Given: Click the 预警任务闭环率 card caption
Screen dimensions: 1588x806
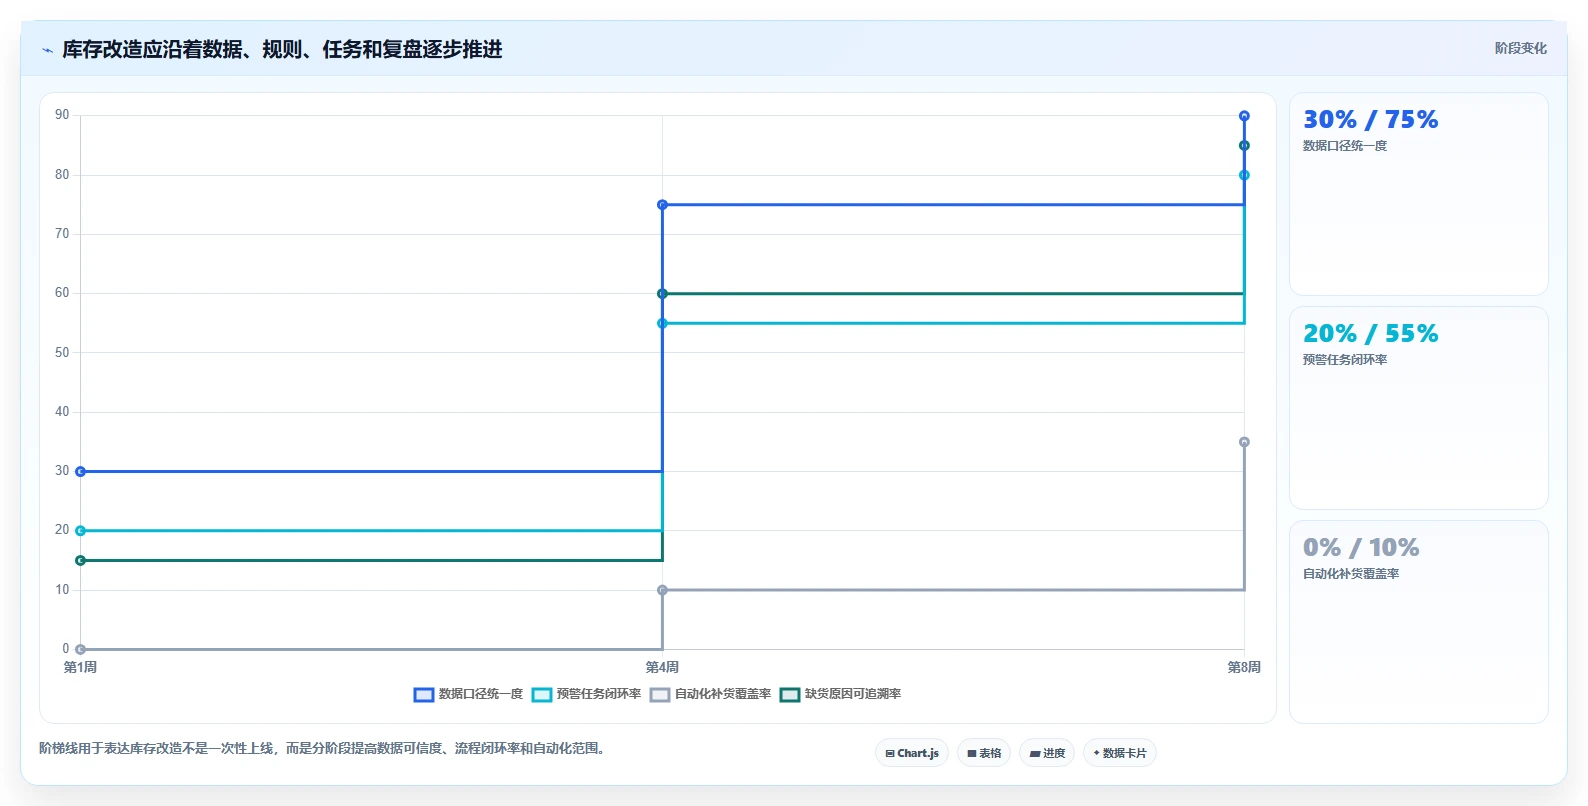Looking at the screenshot, I should tap(1344, 360).
